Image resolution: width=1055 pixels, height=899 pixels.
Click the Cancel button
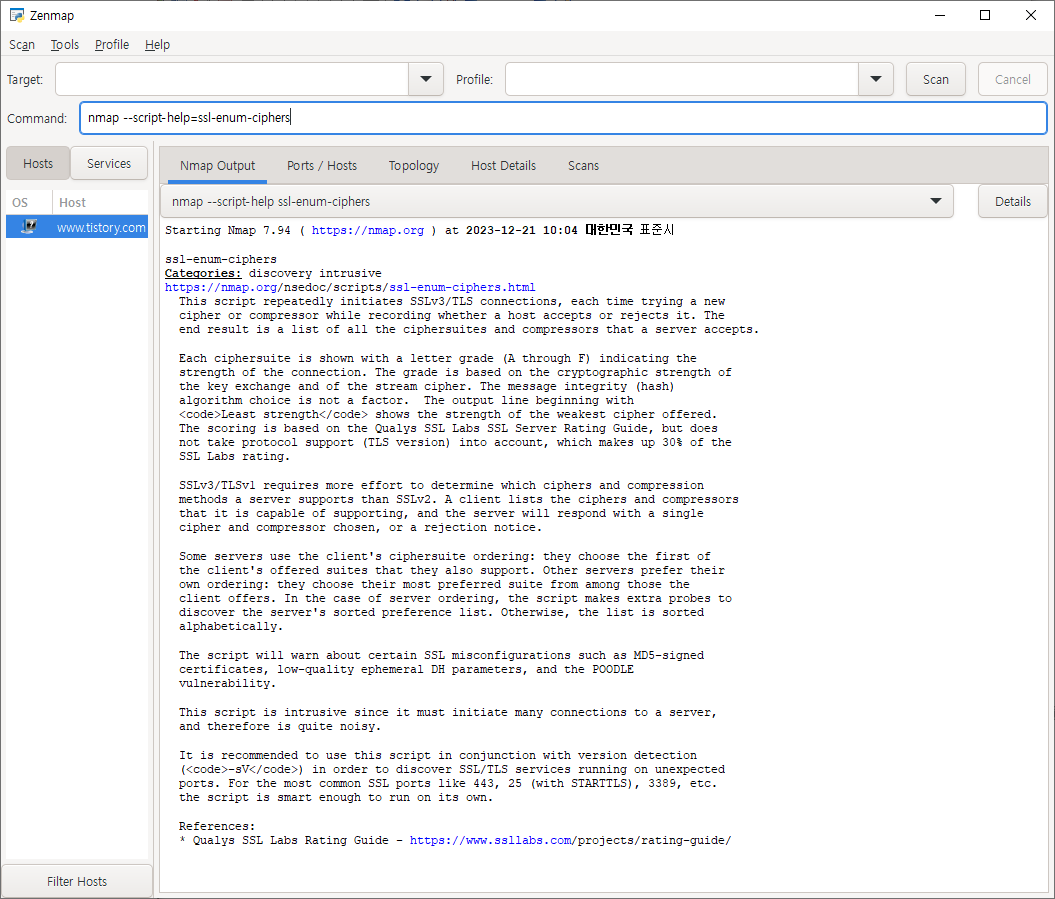(x=1013, y=79)
